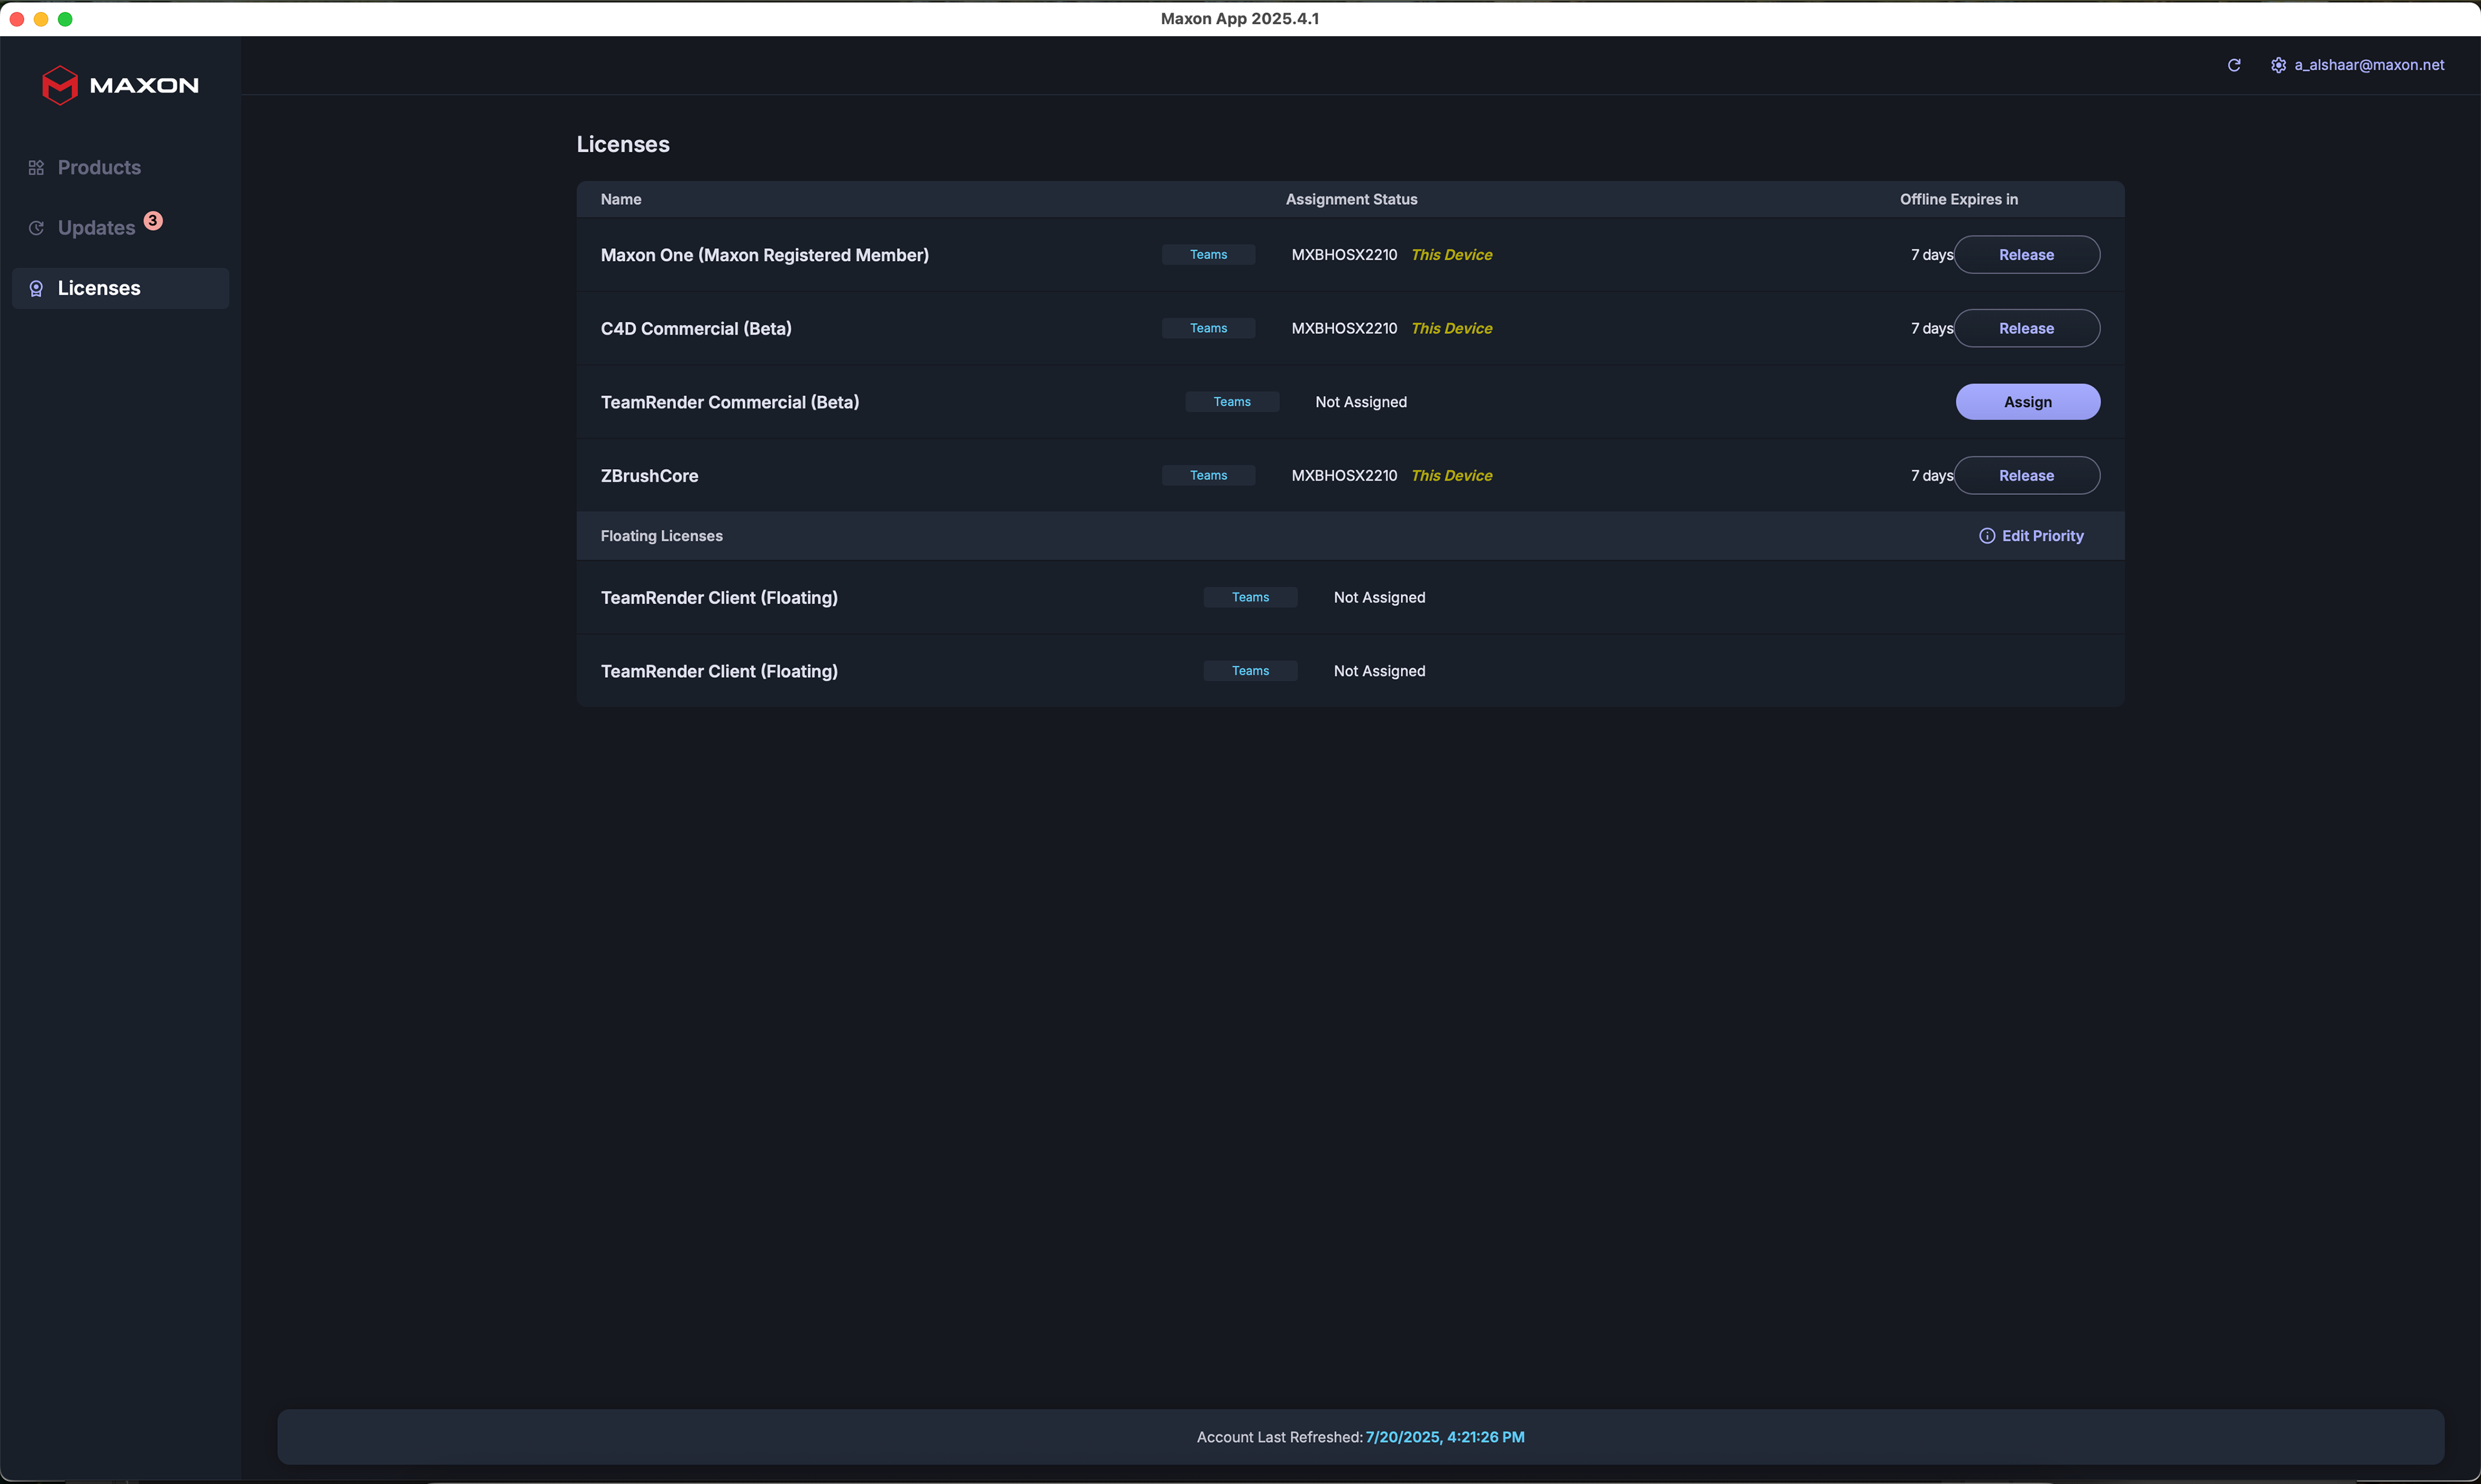This screenshot has width=2481, height=1484.
Task: Click 7 days on the ZBrushCore row
Action: (x=1931, y=476)
